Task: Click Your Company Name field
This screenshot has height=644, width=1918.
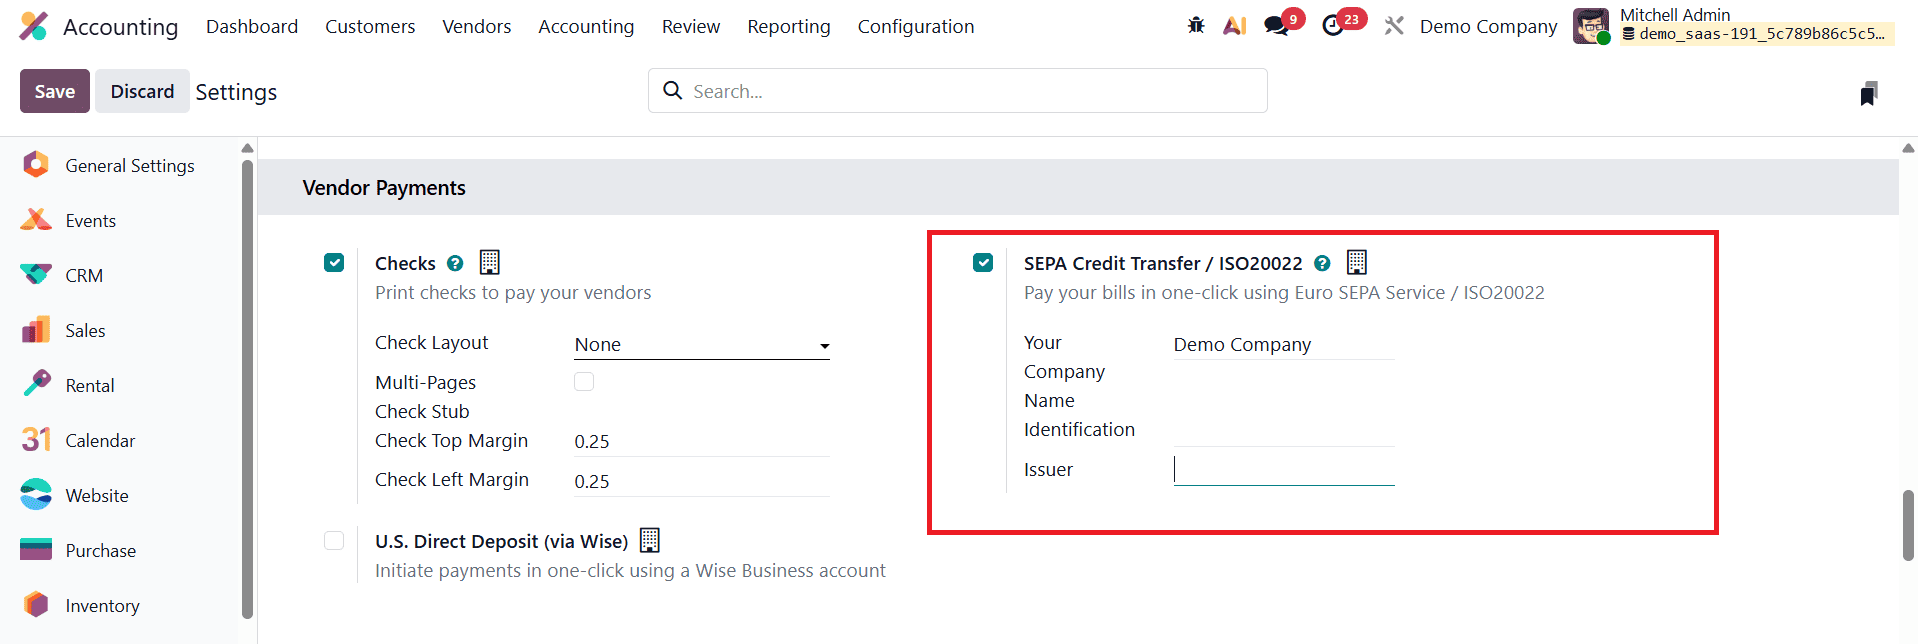Action: coord(1284,345)
